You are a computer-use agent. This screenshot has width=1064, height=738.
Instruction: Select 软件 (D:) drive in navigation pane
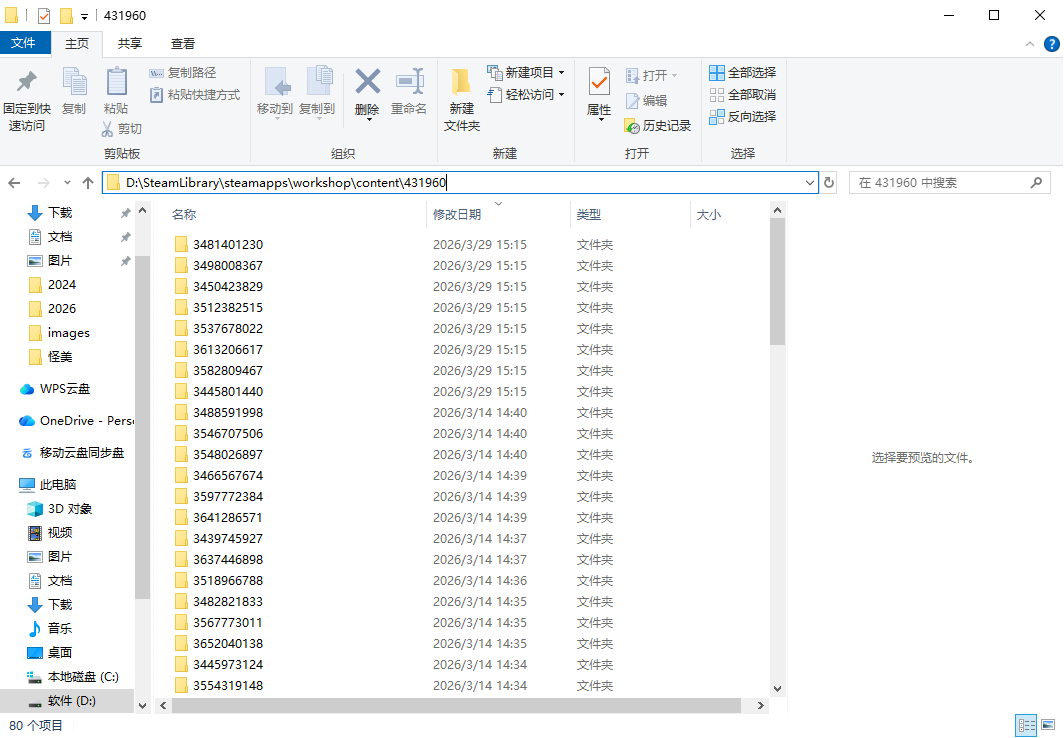(x=71, y=701)
